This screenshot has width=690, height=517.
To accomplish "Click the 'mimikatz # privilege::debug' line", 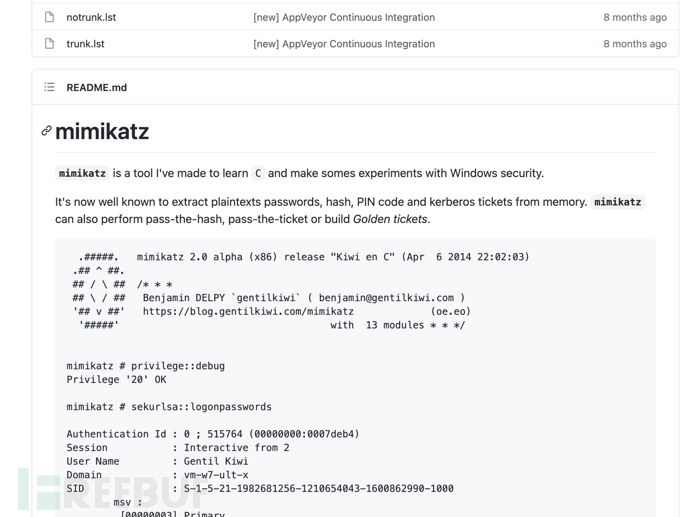I will [x=146, y=366].
